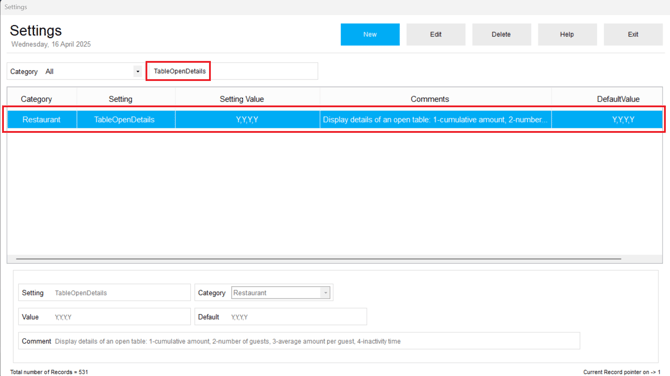This screenshot has height=376, width=670.
Task: Click the Y,Y,Y,Y Setting Value cell
Action: click(247, 120)
